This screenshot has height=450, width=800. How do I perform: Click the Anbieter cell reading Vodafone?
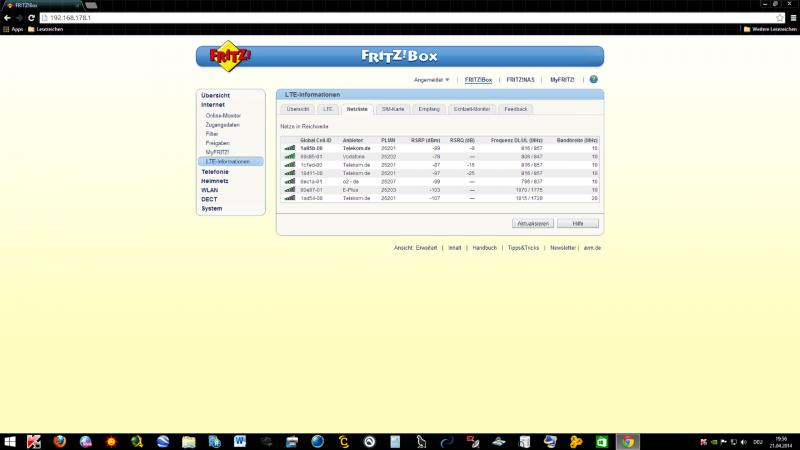[x=354, y=157]
